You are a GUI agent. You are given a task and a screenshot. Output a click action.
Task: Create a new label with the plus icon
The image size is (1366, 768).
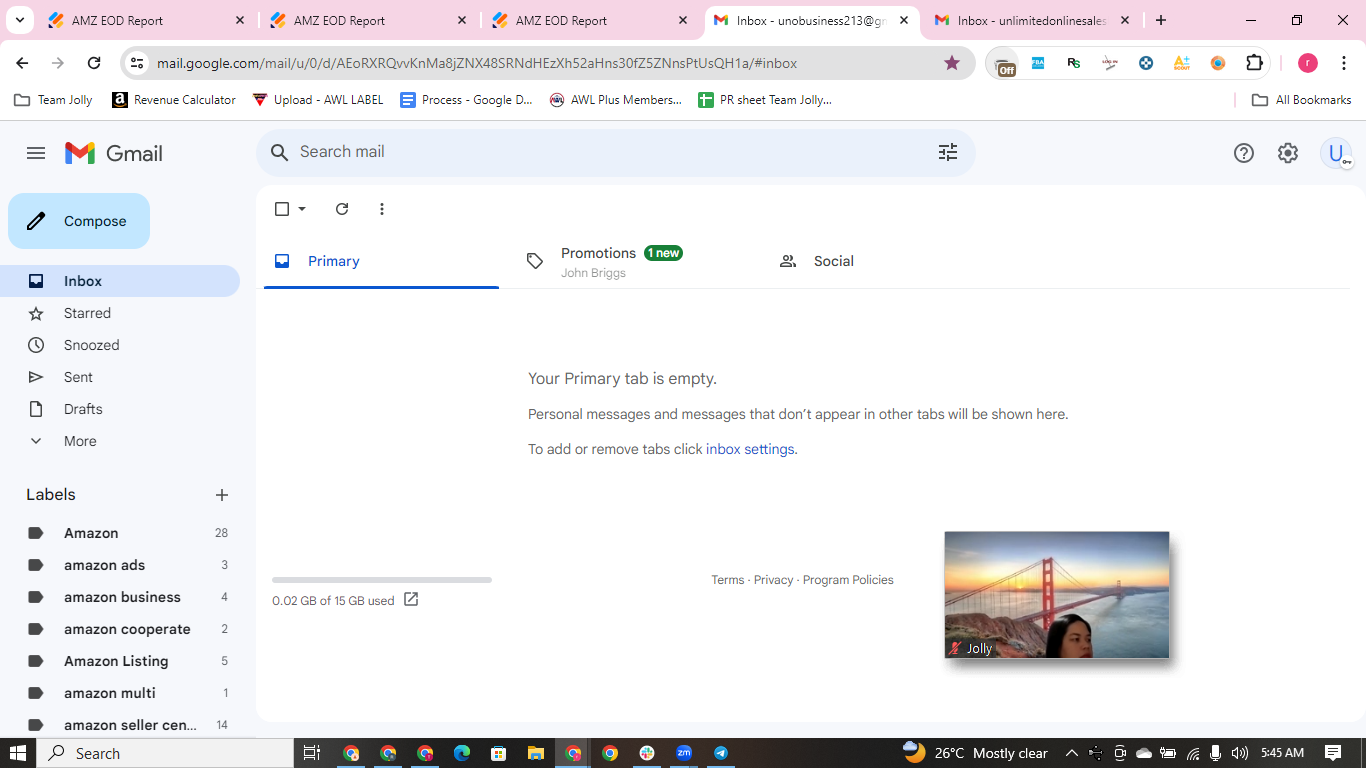222,495
